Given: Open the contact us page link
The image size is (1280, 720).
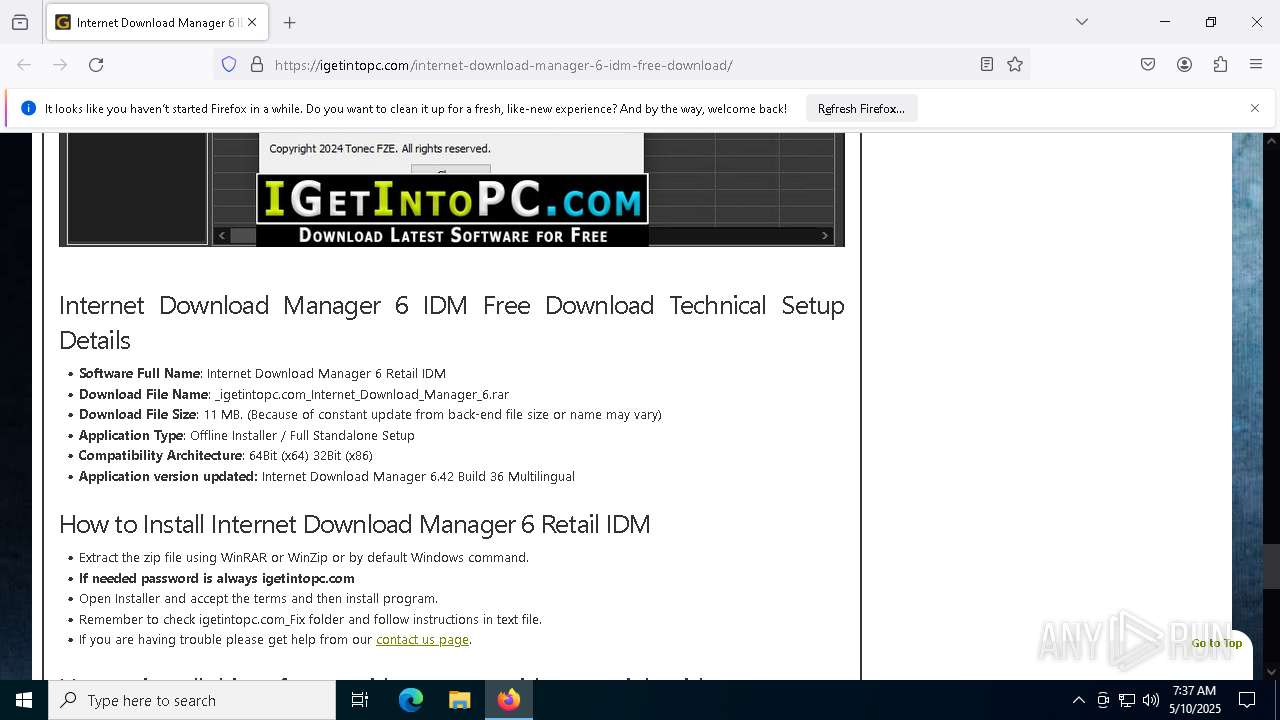Looking at the screenshot, I should pyautogui.click(x=422, y=640).
